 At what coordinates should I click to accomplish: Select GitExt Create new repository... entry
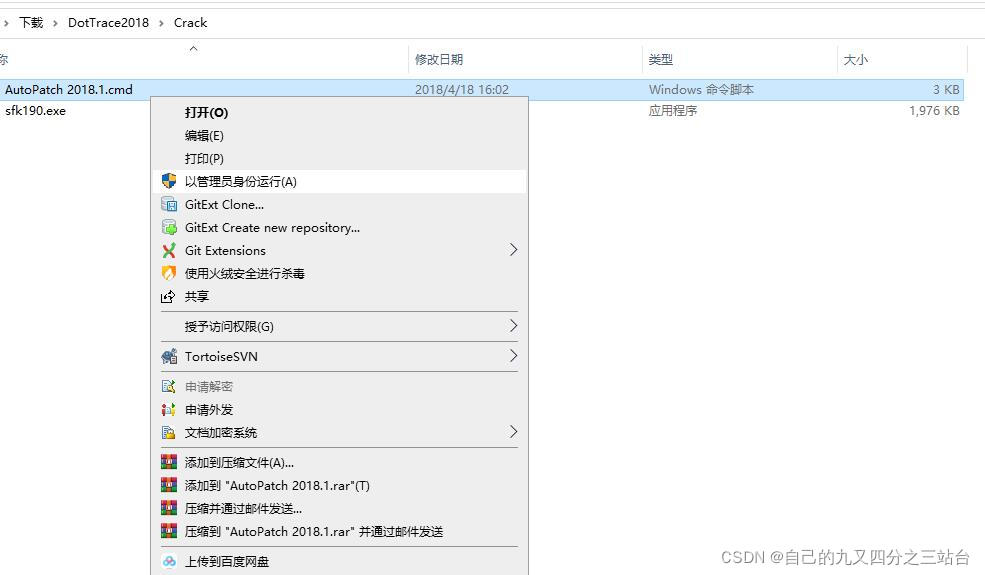[x=340, y=227]
